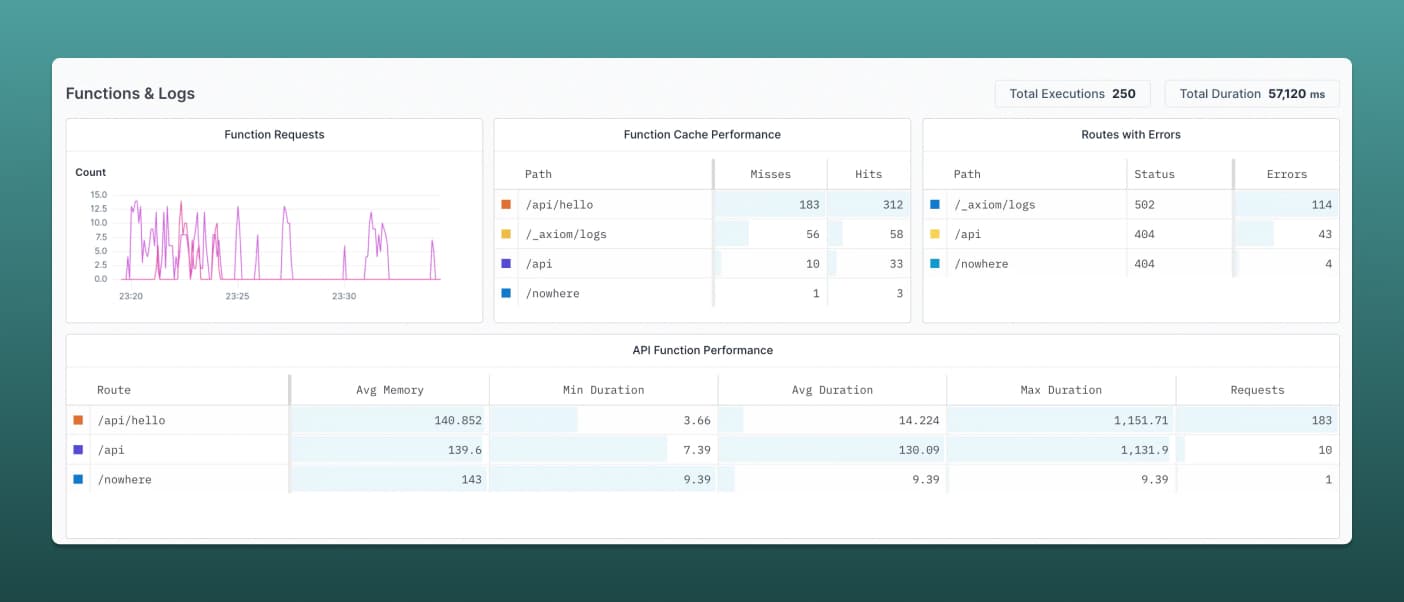Sort by the Status column header
The width and height of the screenshot is (1404, 602).
click(1154, 174)
